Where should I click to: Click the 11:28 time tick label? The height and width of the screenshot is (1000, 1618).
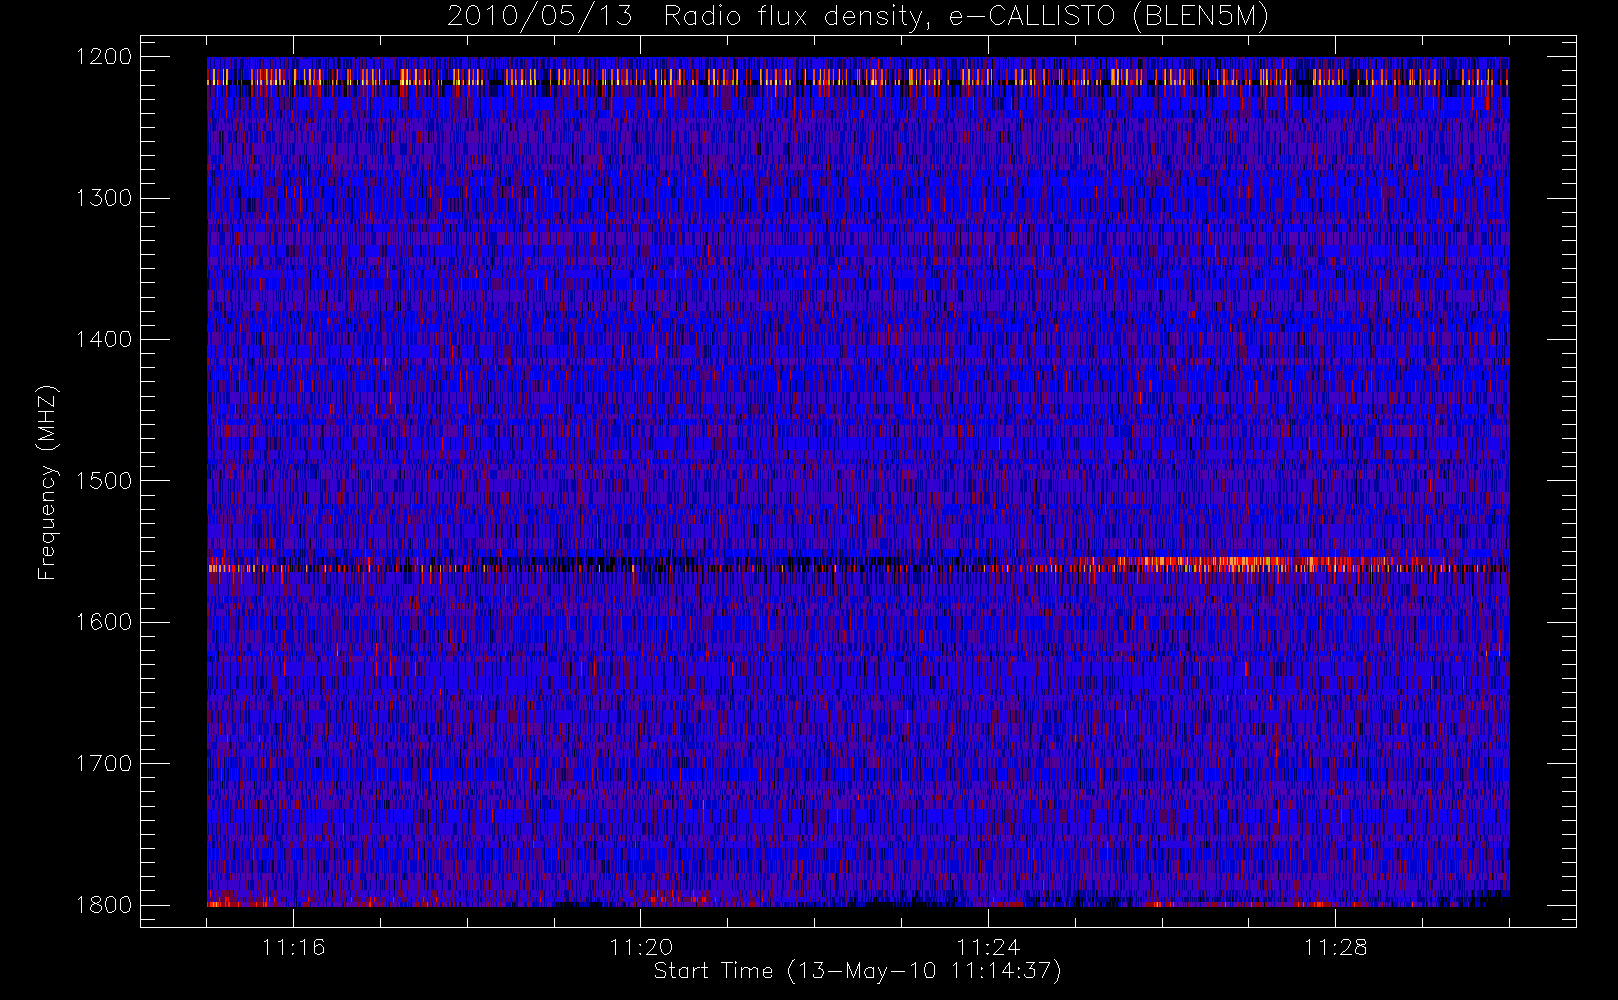pyautogui.click(x=1335, y=947)
